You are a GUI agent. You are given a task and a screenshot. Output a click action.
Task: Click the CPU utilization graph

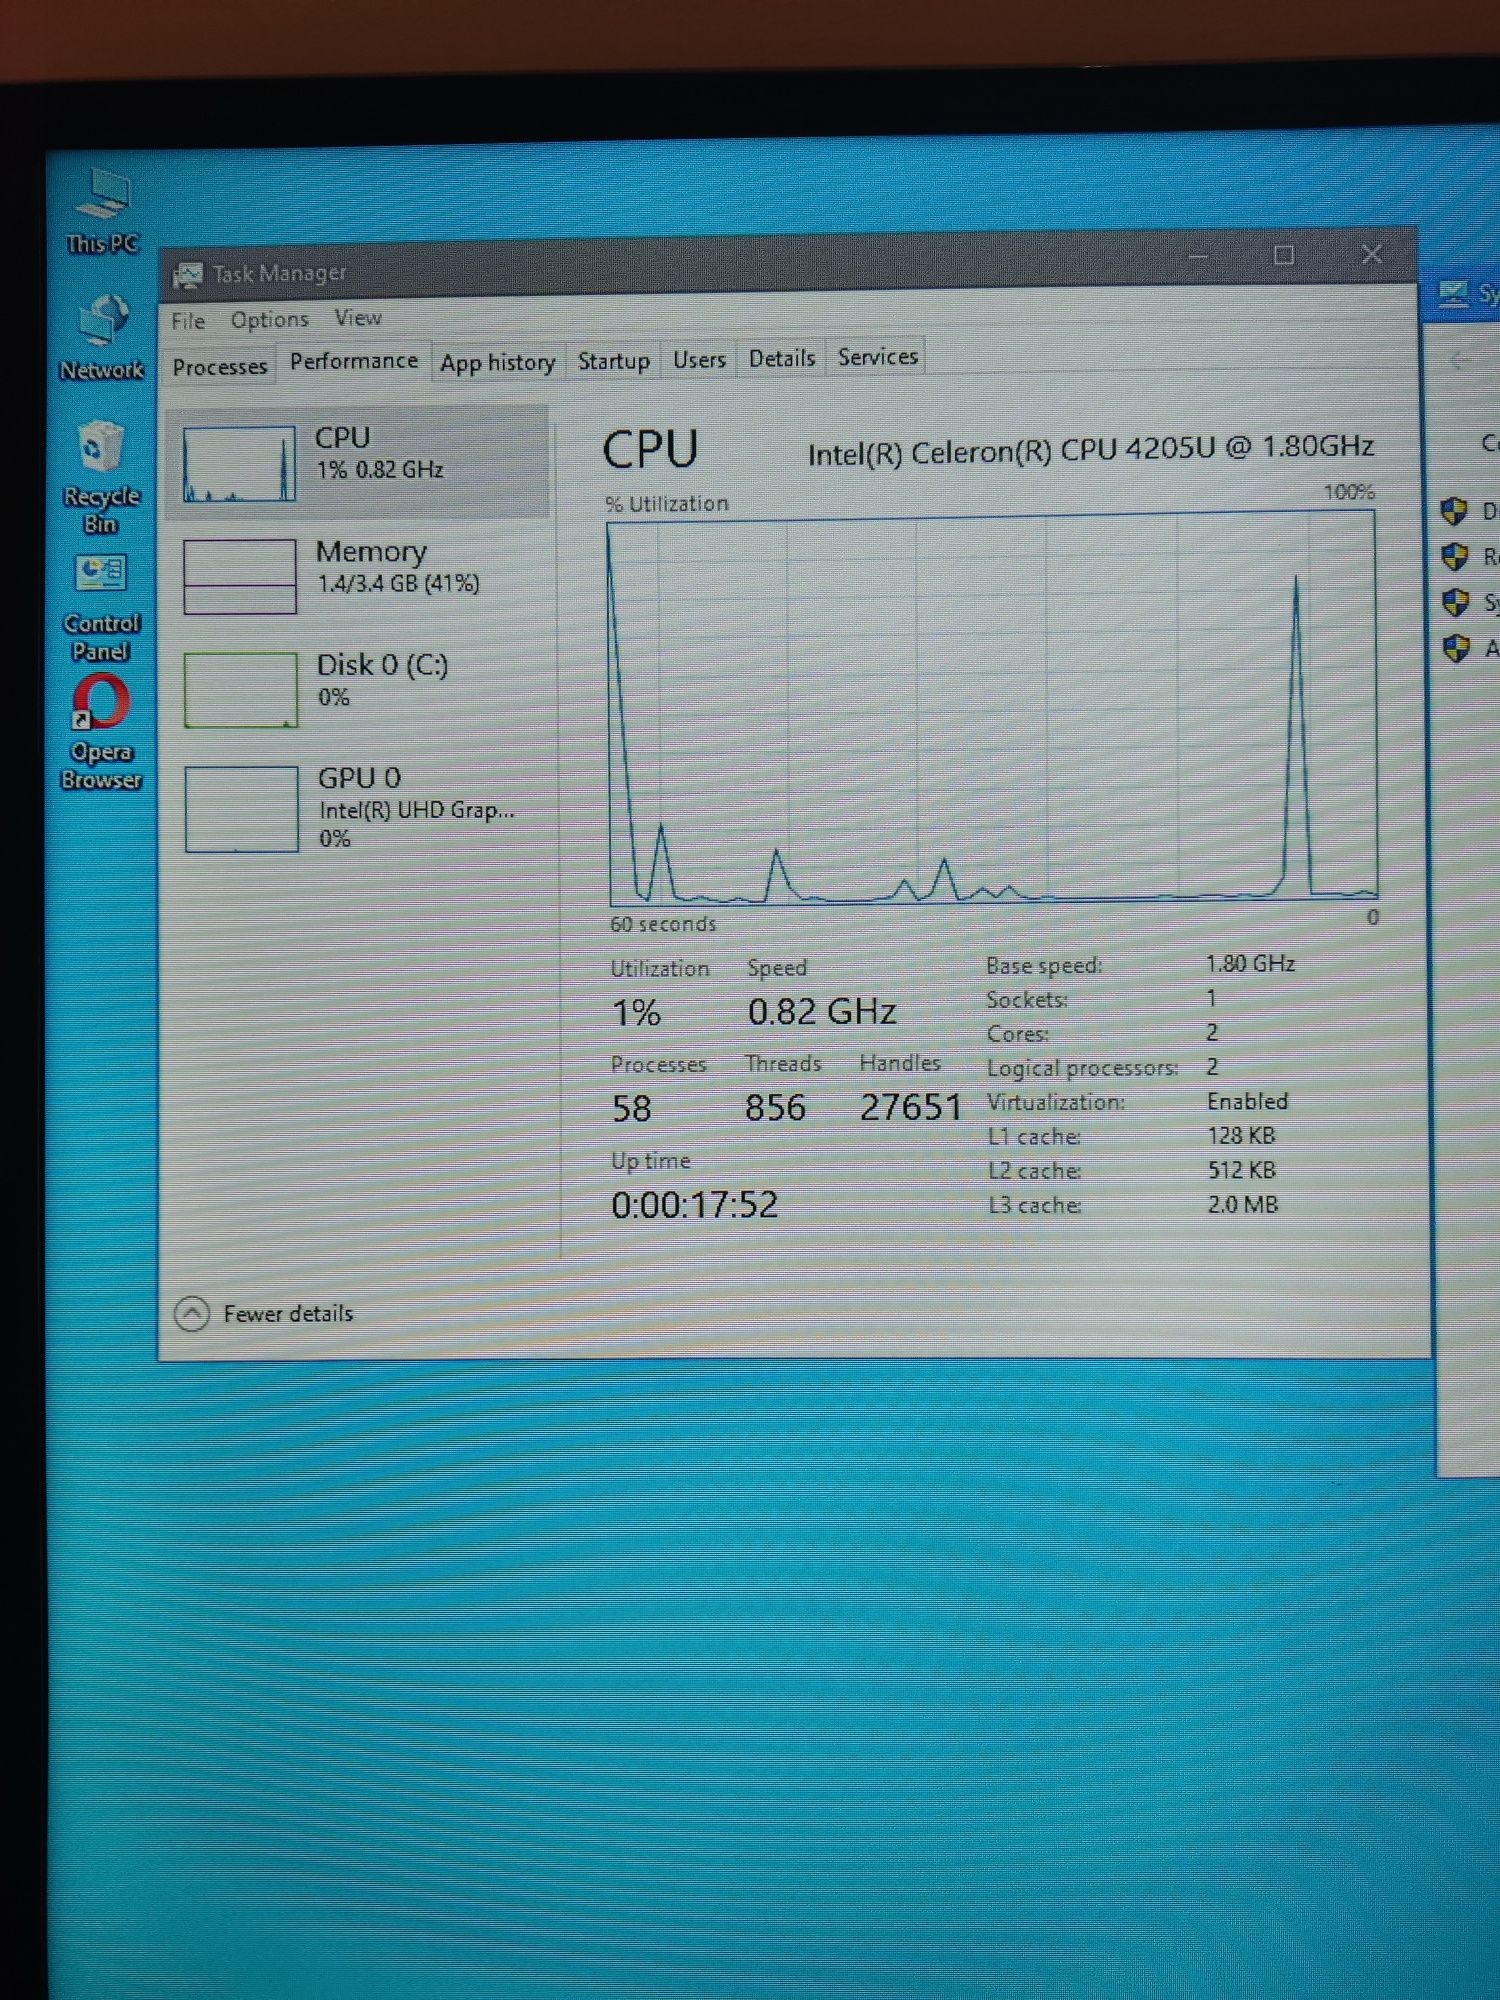pyautogui.click(x=993, y=708)
